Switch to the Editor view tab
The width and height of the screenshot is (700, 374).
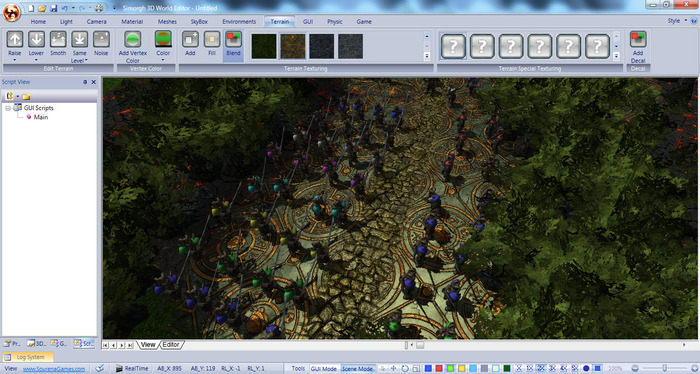tap(171, 345)
